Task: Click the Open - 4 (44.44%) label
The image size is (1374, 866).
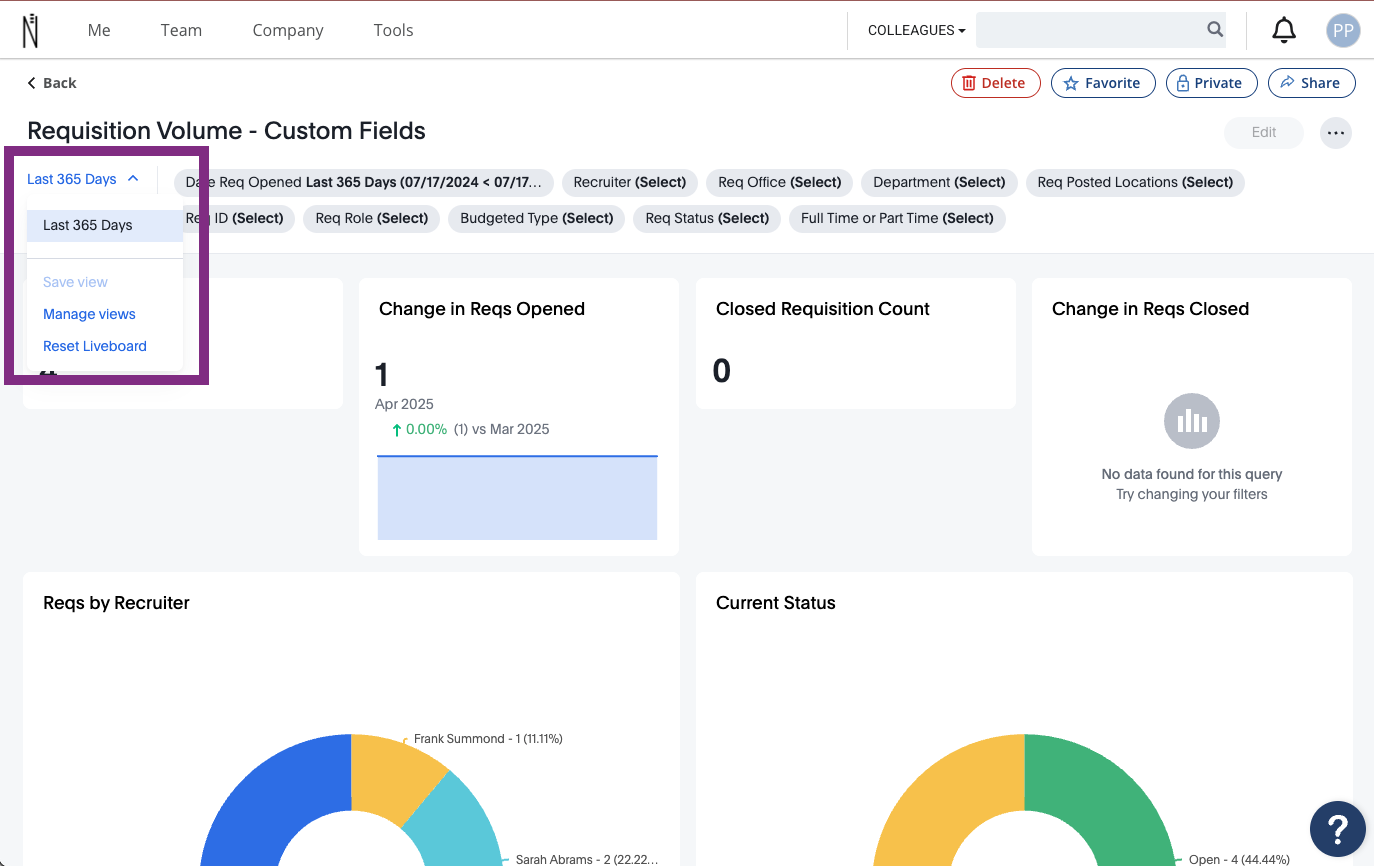Action: click(x=1239, y=859)
